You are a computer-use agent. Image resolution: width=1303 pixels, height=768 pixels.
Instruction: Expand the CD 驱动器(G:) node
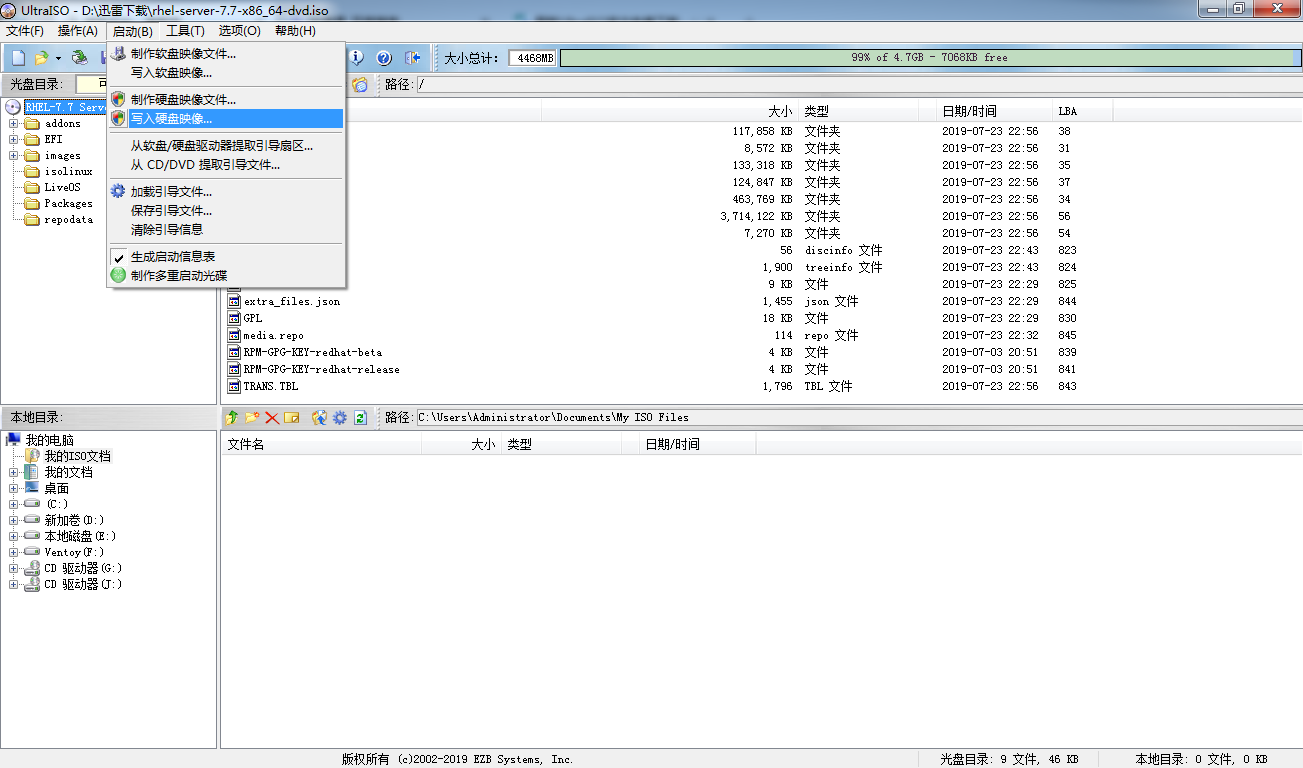[x=14, y=568]
